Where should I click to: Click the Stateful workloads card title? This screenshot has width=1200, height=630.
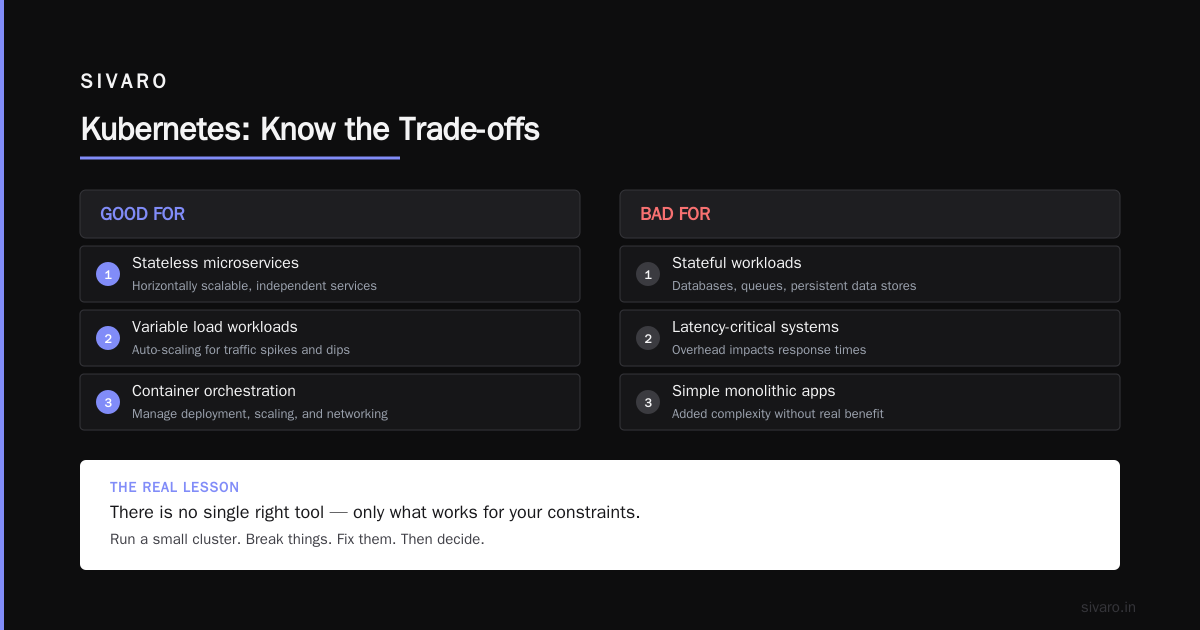tap(737, 263)
